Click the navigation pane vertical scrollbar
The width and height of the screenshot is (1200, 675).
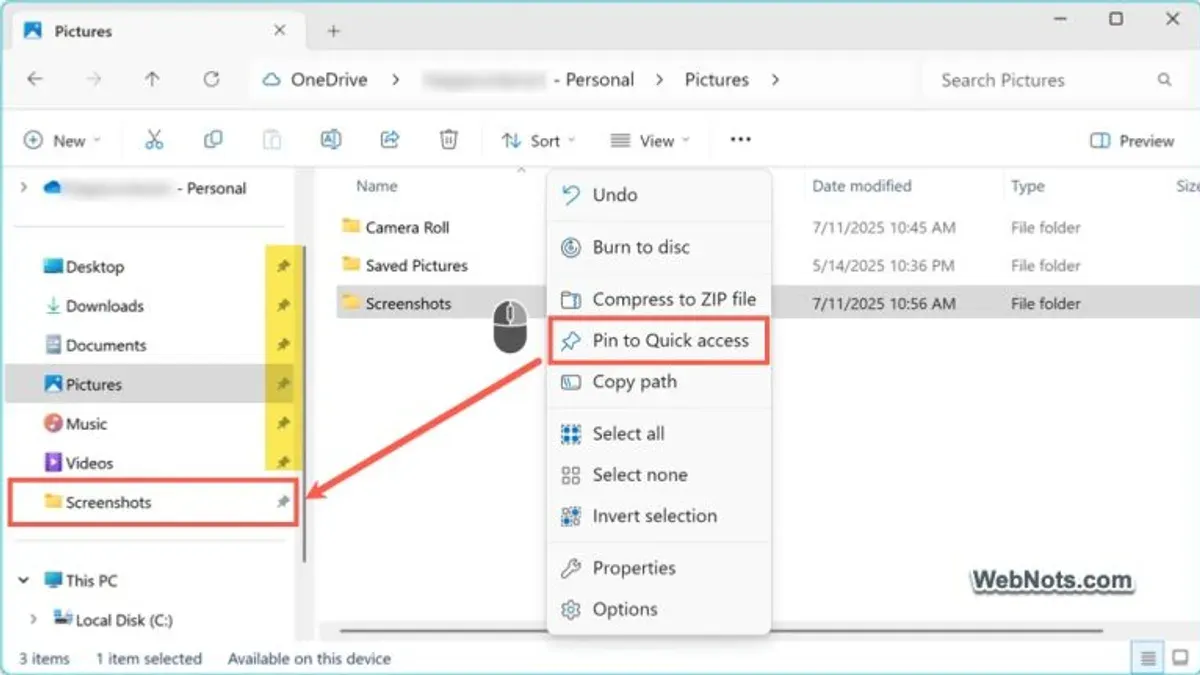point(304,404)
